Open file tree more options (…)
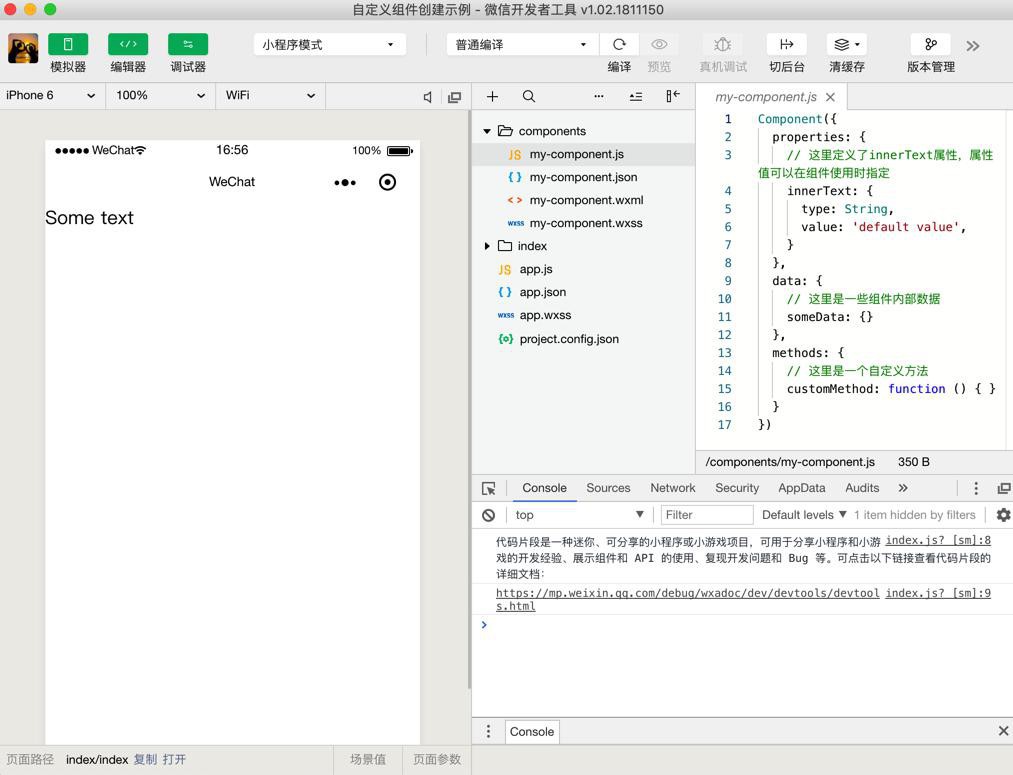Screen dimensions: 1013x775 pos(599,96)
